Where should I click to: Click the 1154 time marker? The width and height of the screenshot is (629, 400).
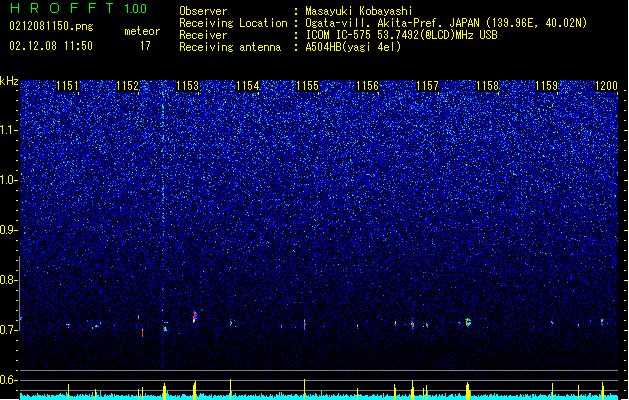[x=248, y=86]
